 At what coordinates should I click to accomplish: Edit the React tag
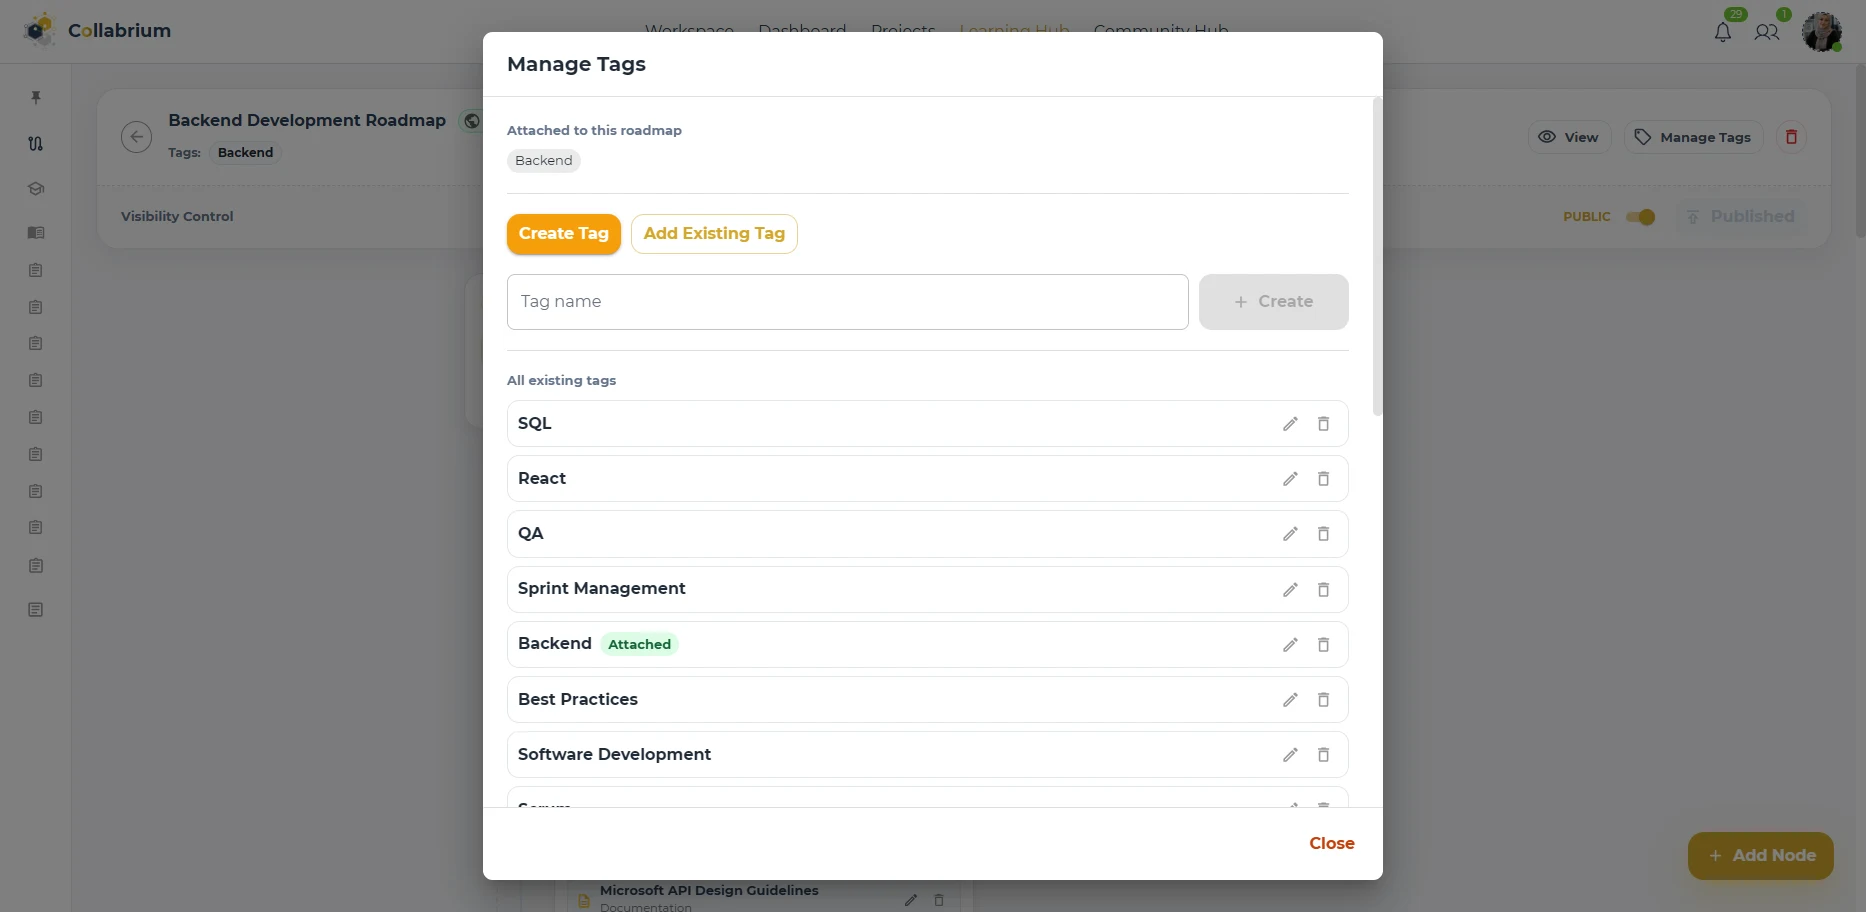click(x=1290, y=479)
